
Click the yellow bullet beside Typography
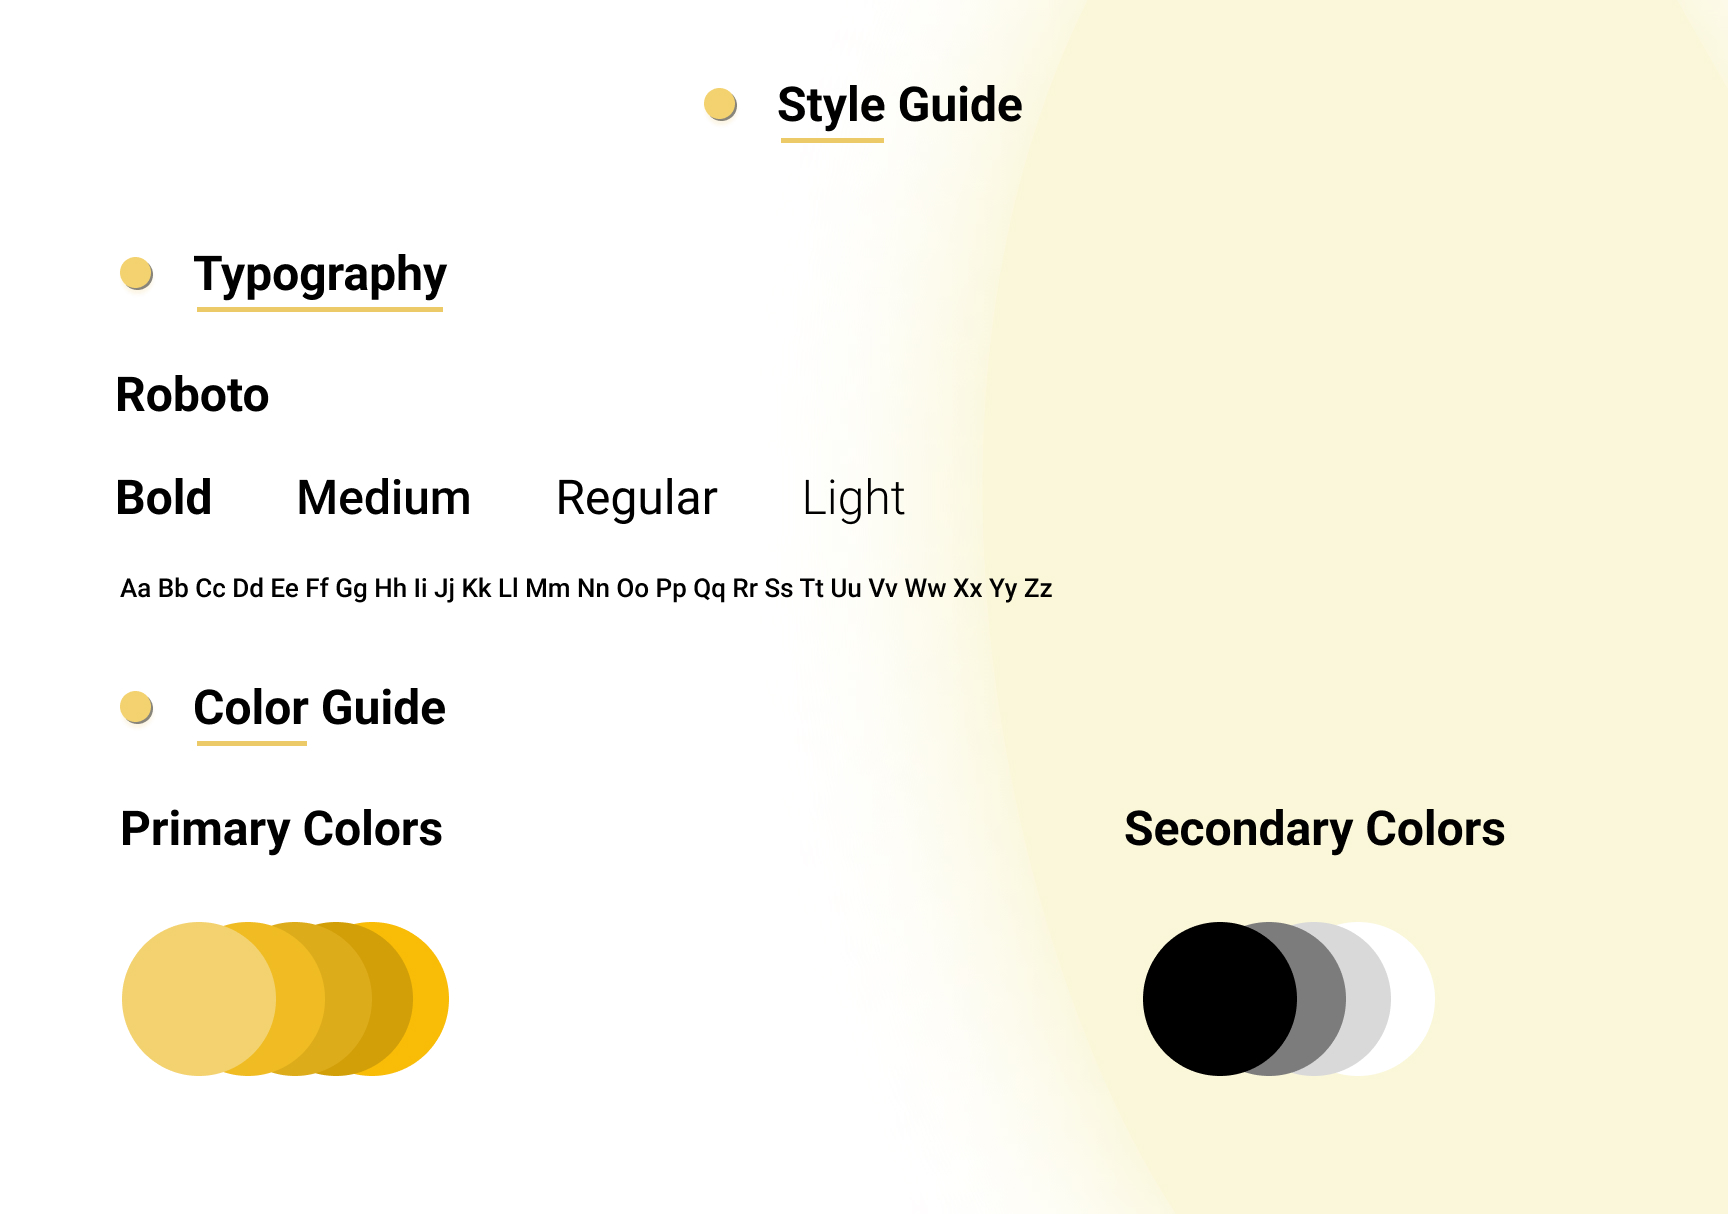136,273
